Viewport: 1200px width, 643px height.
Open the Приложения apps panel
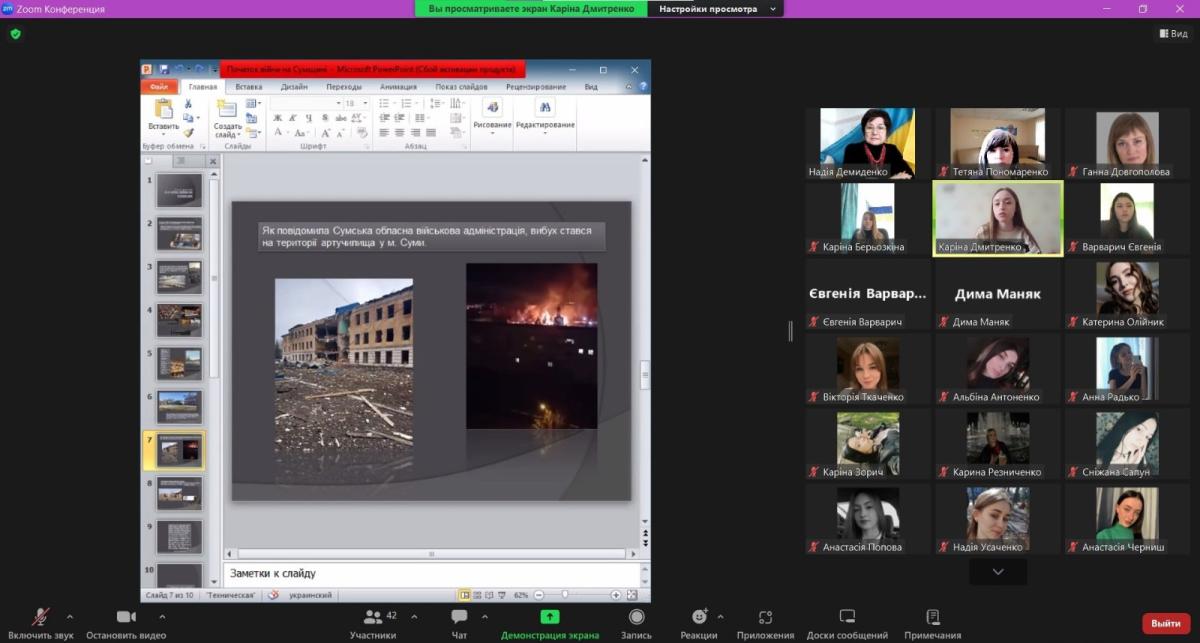point(765,618)
